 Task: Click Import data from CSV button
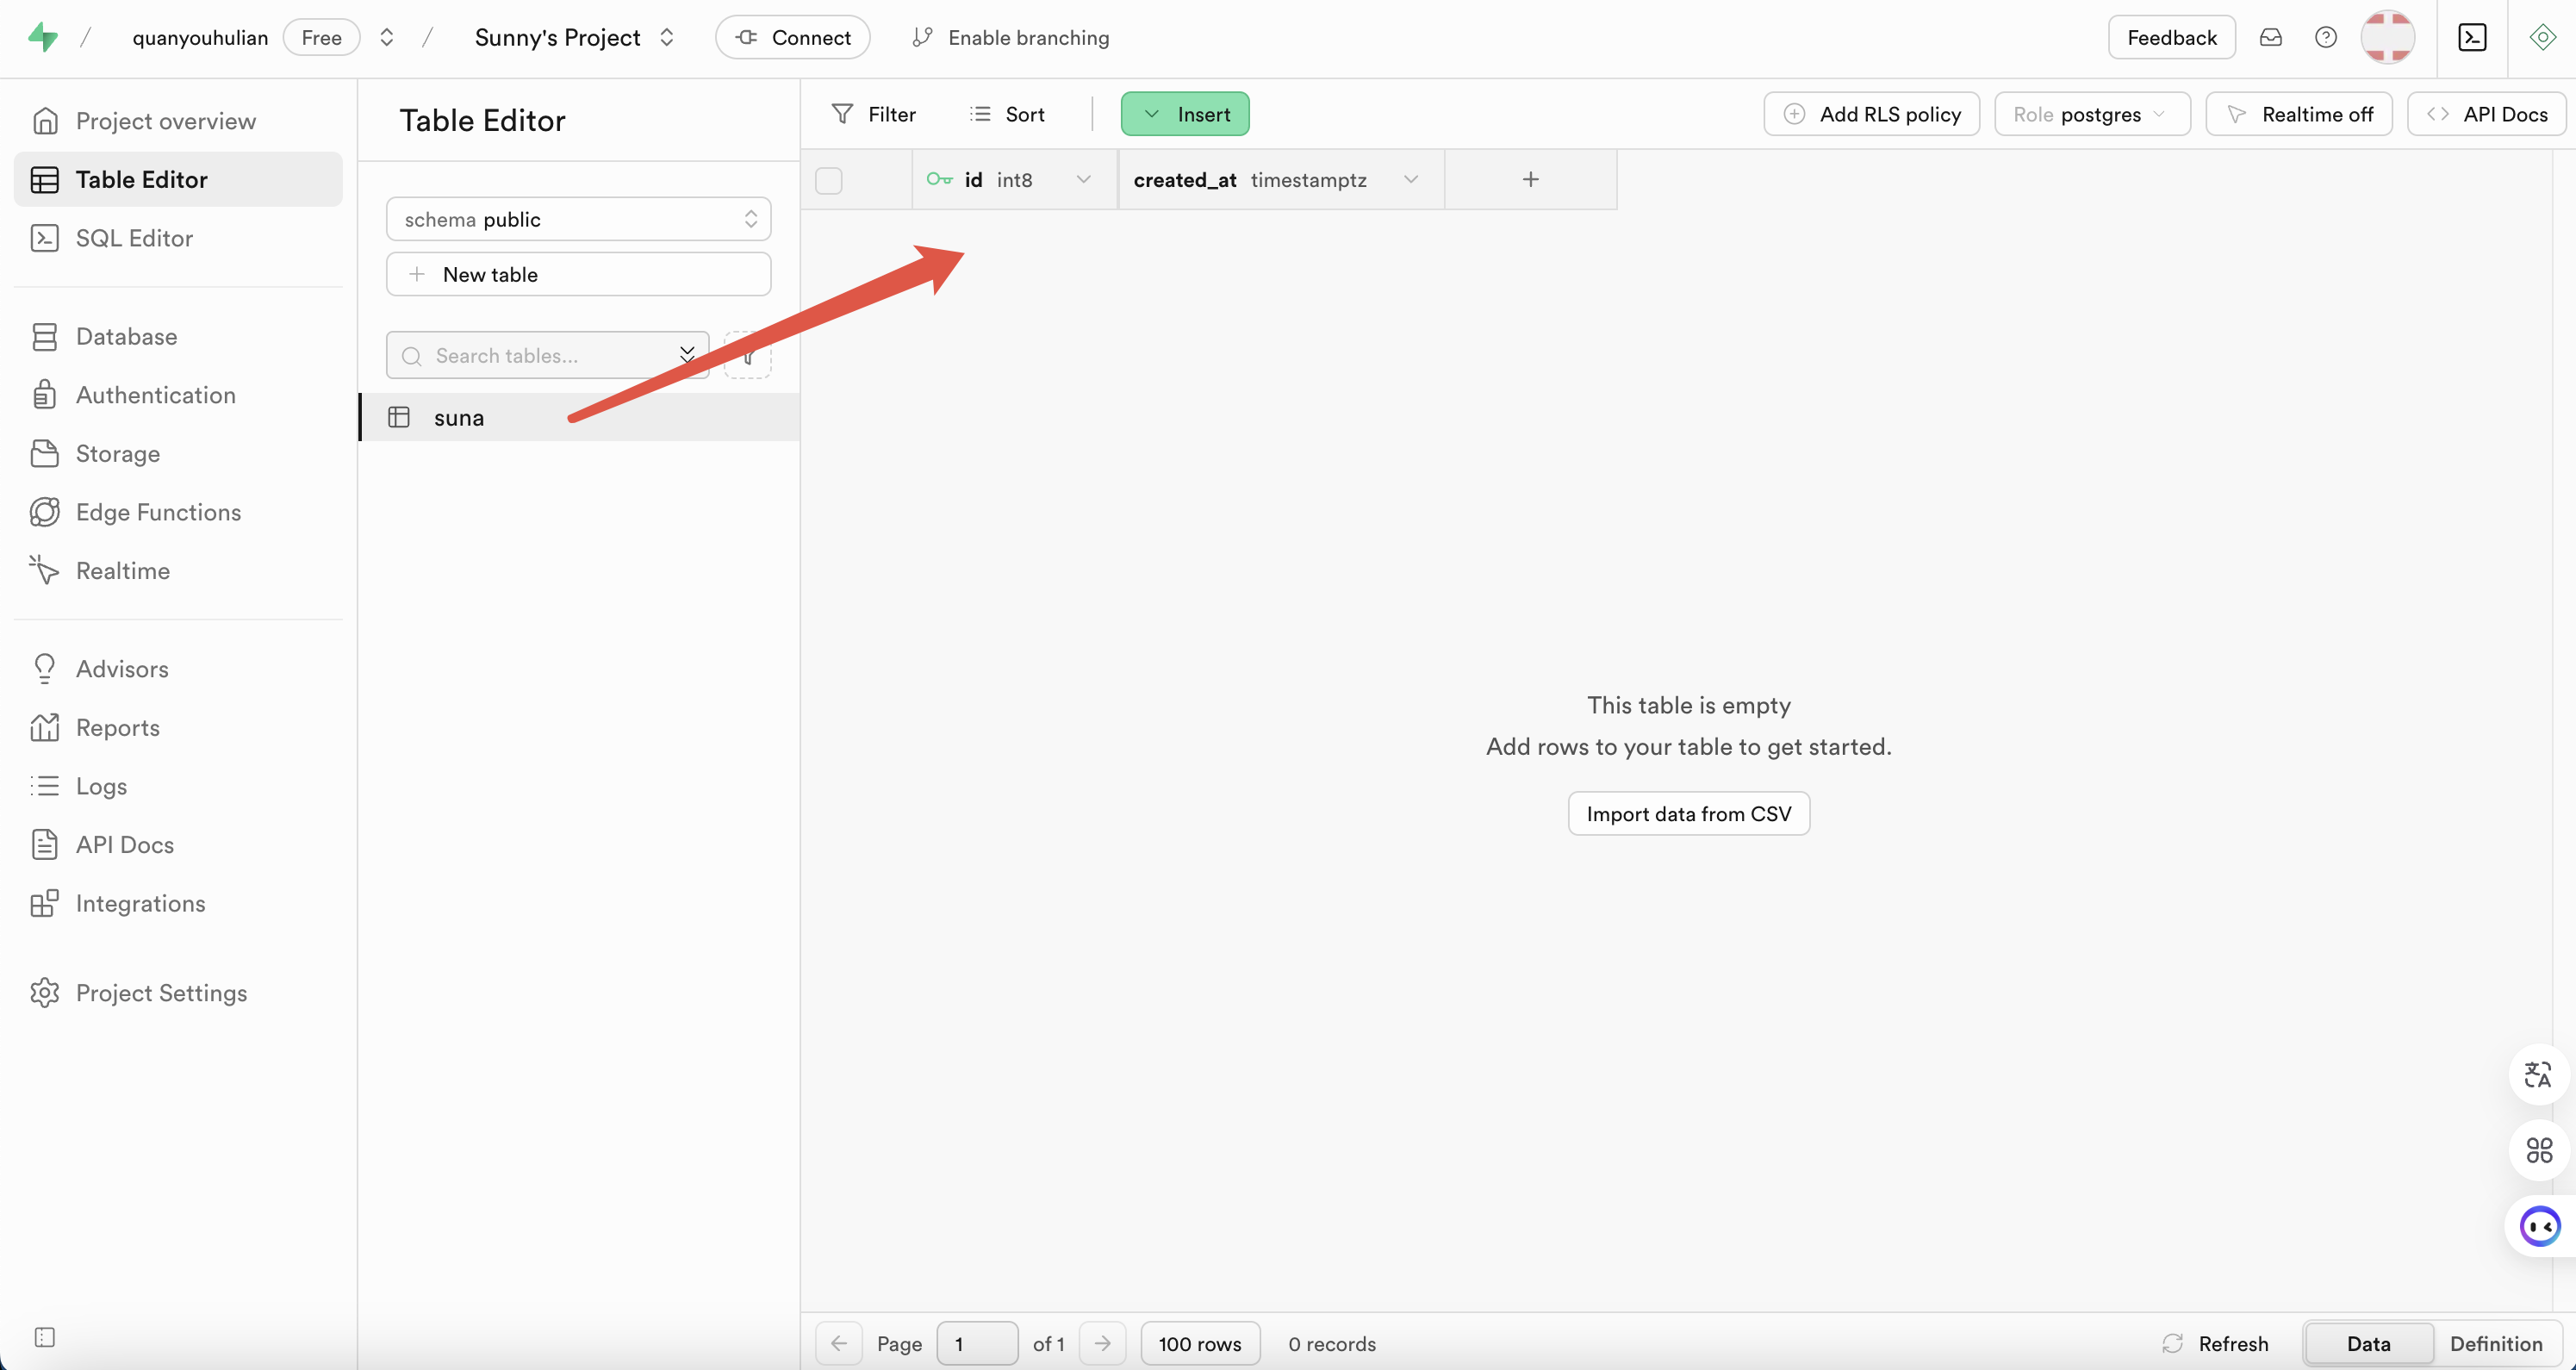[1688, 814]
